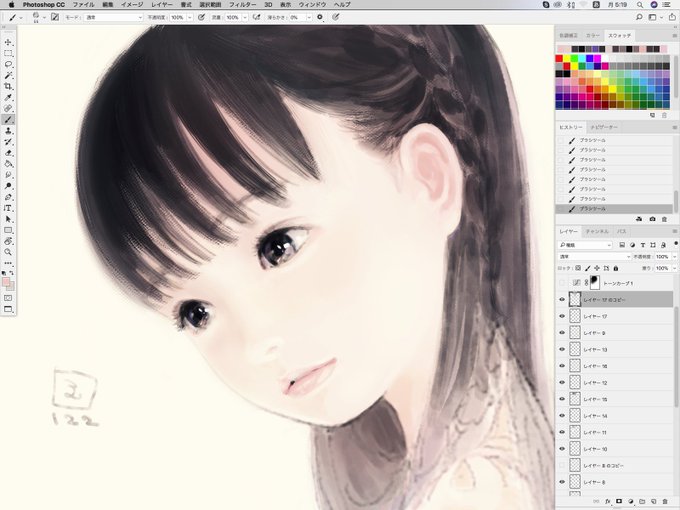Viewport: 680px width, 510px height.
Task: Enable airbrush build-up effects
Action: click(257, 17)
